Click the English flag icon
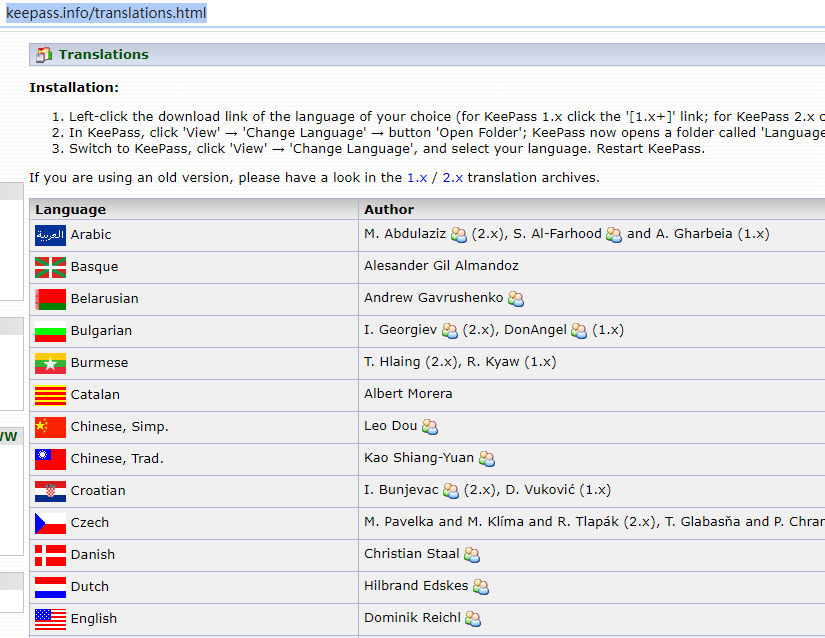Viewport: 825px width, 638px height. click(x=51, y=619)
